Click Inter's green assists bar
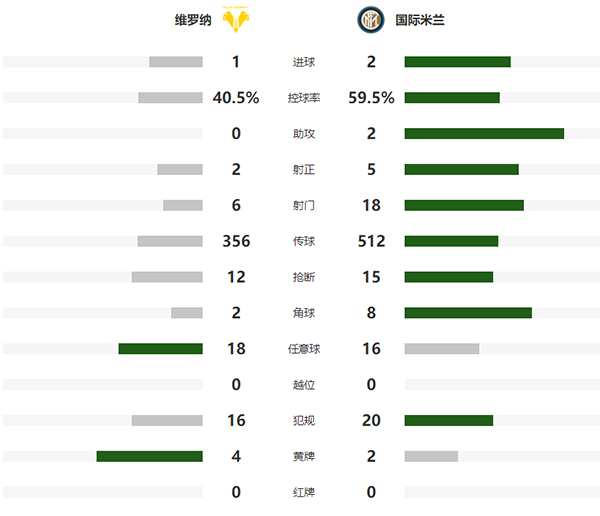 pos(484,134)
